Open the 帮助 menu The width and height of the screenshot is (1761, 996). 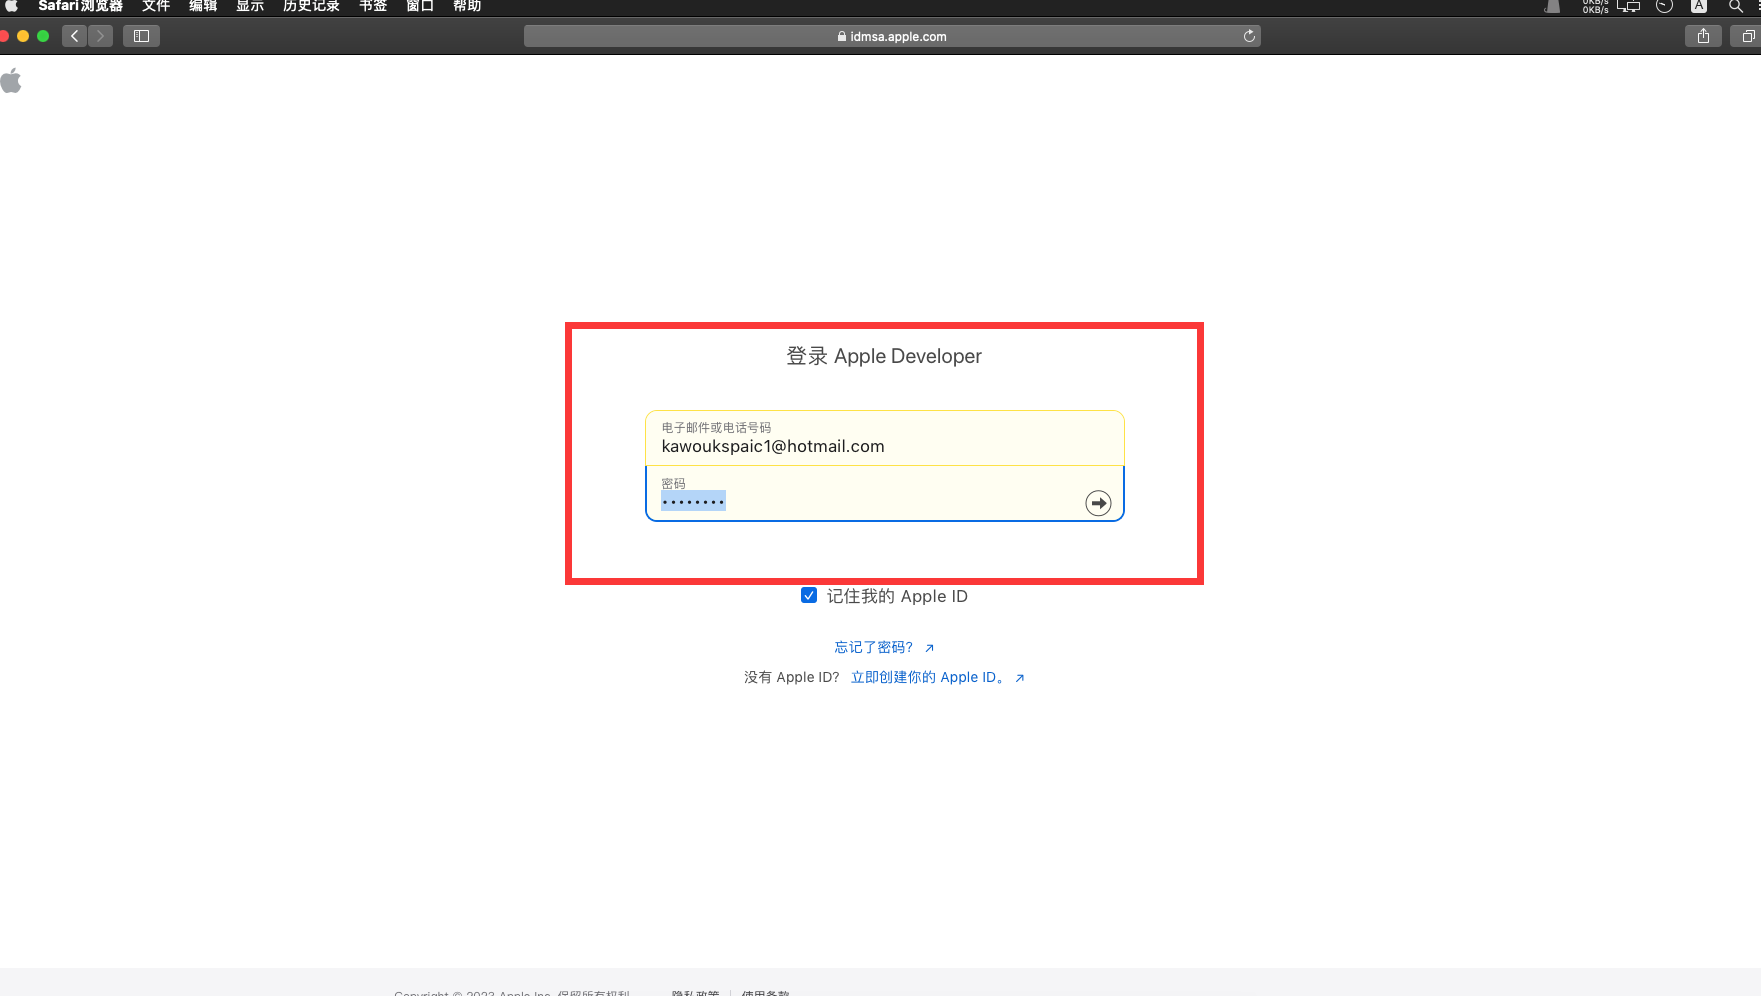tap(467, 6)
